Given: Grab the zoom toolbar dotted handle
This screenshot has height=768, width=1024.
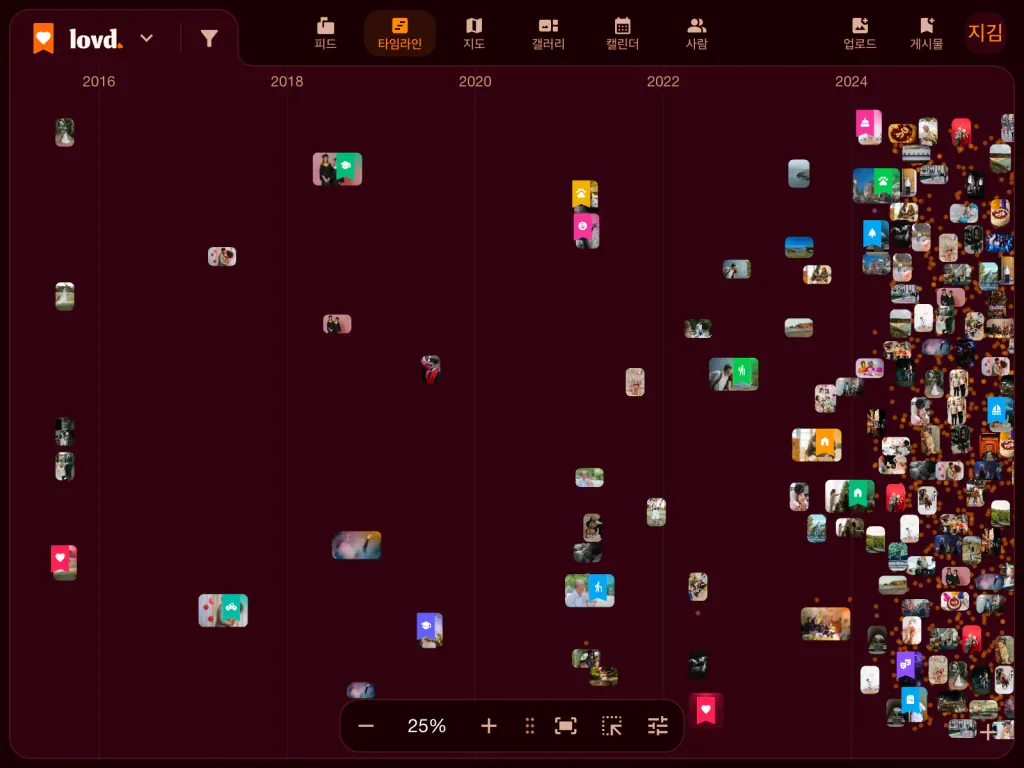Looking at the screenshot, I should [x=530, y=726].
